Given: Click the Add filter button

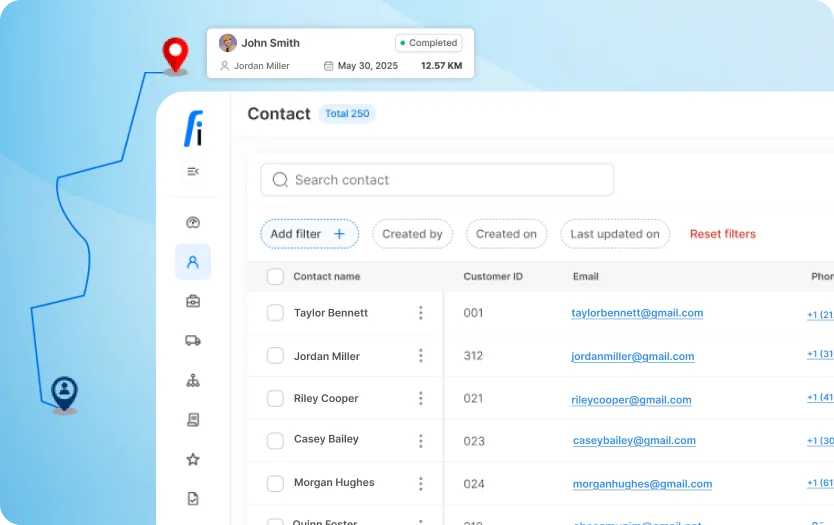Looking at the screenshot, I should [310, 234].
